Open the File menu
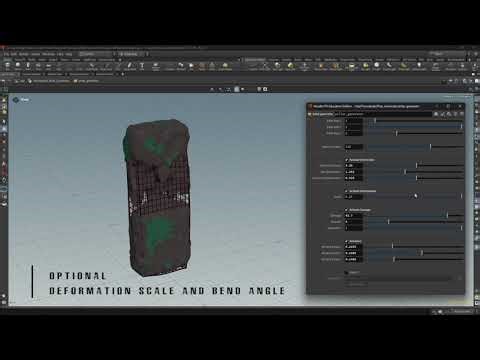This screenshot has height=360, width=480. 6,54
